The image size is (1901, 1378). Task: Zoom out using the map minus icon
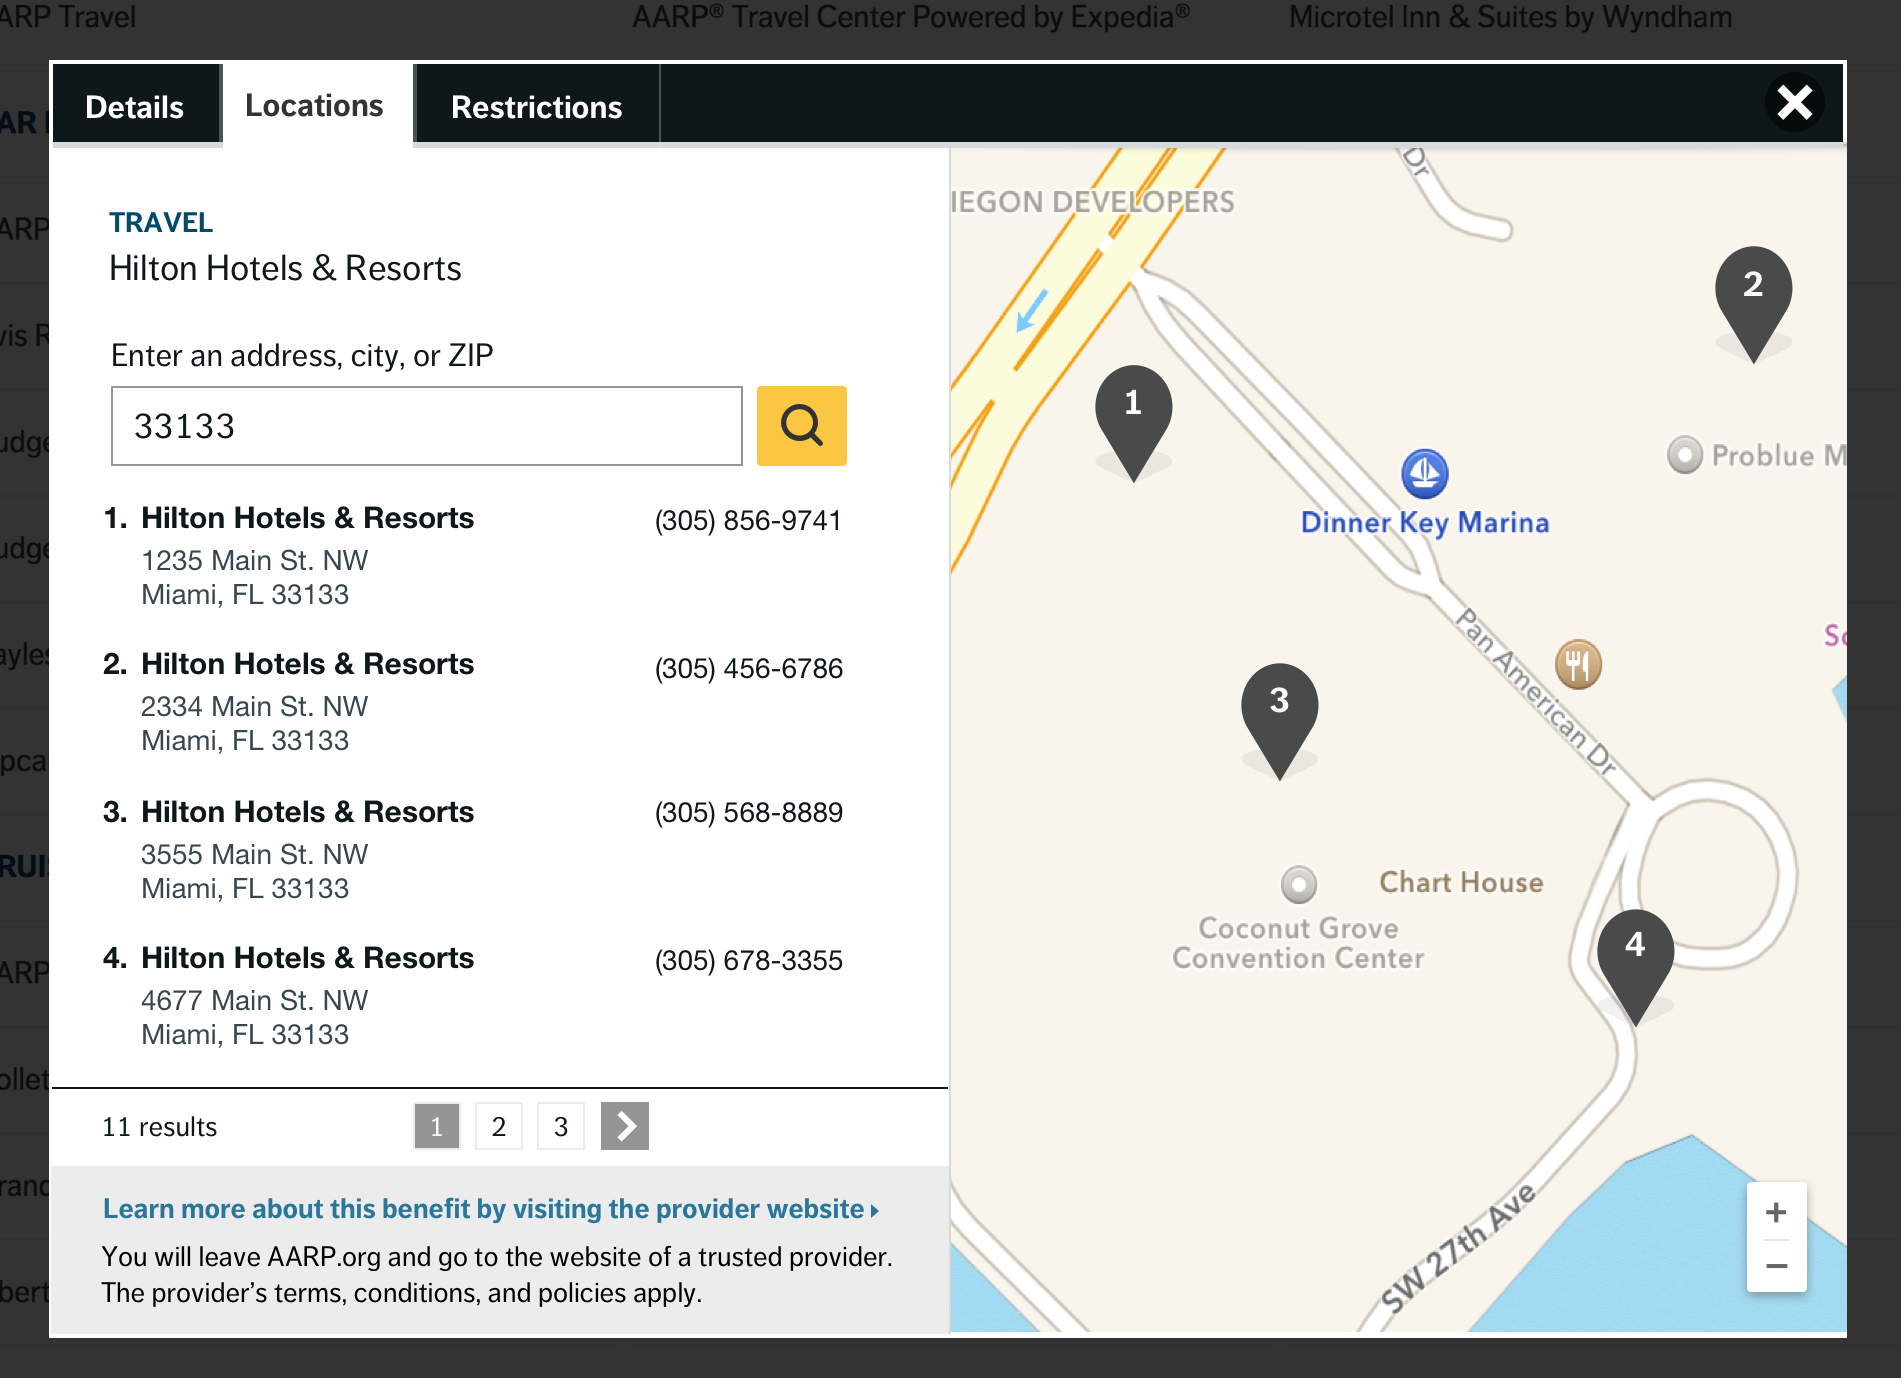tap(1776, 1264)
